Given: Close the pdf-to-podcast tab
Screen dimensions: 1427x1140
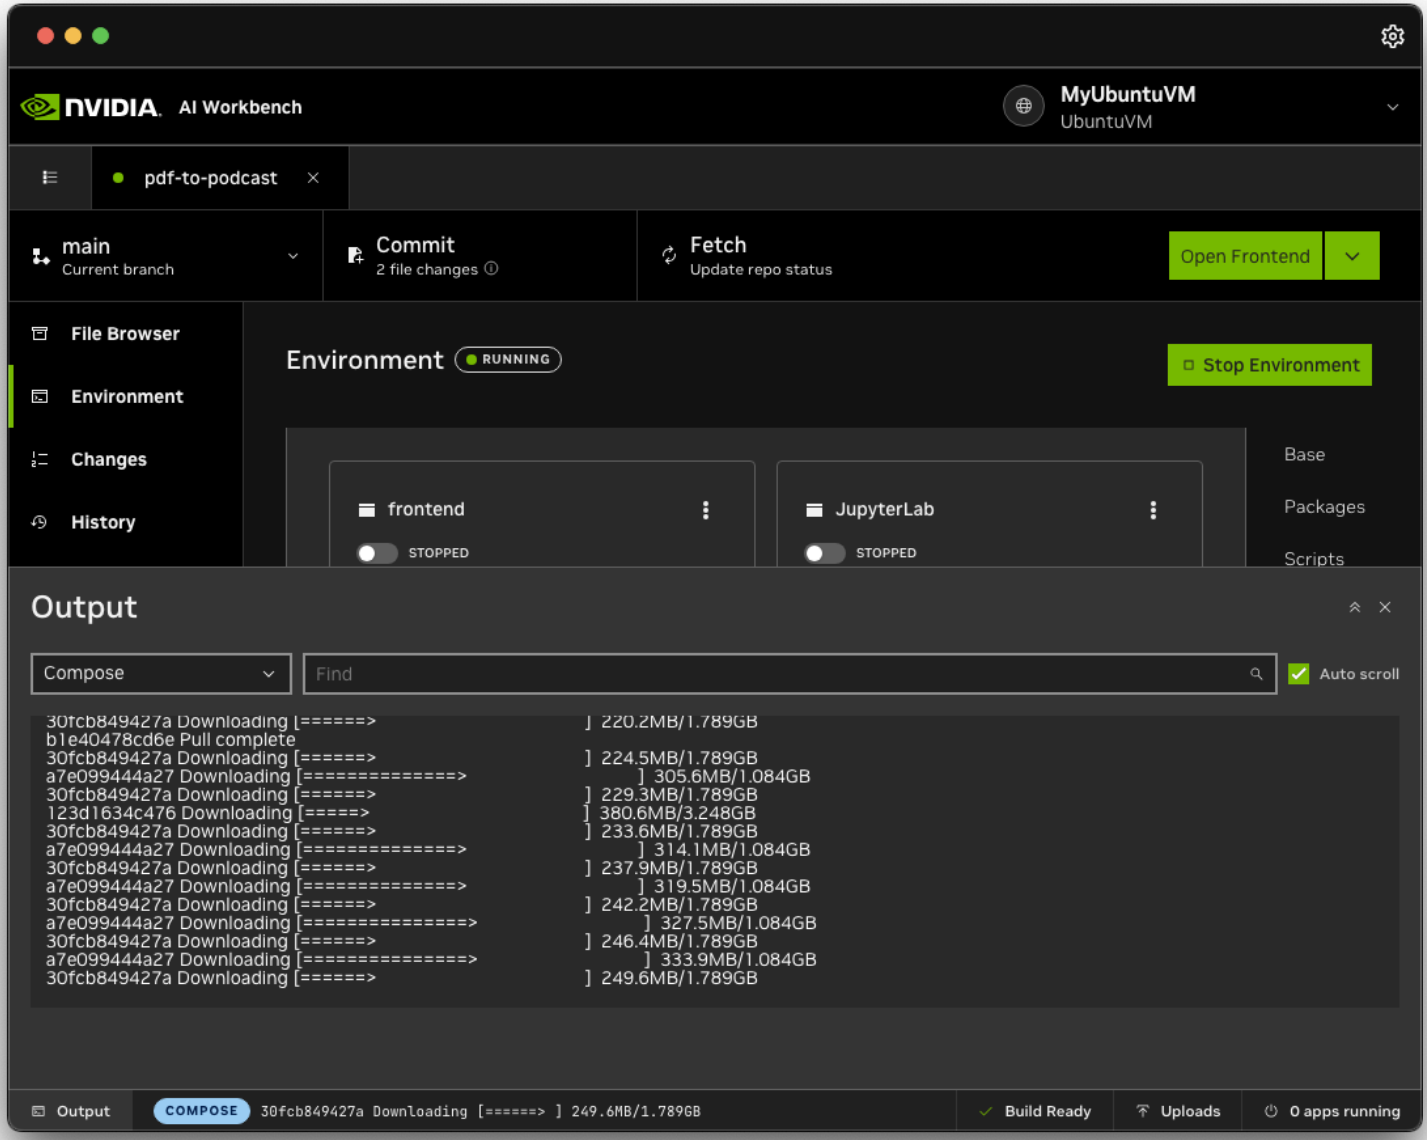Looking at the screenshot, I should tap(313, 178).
